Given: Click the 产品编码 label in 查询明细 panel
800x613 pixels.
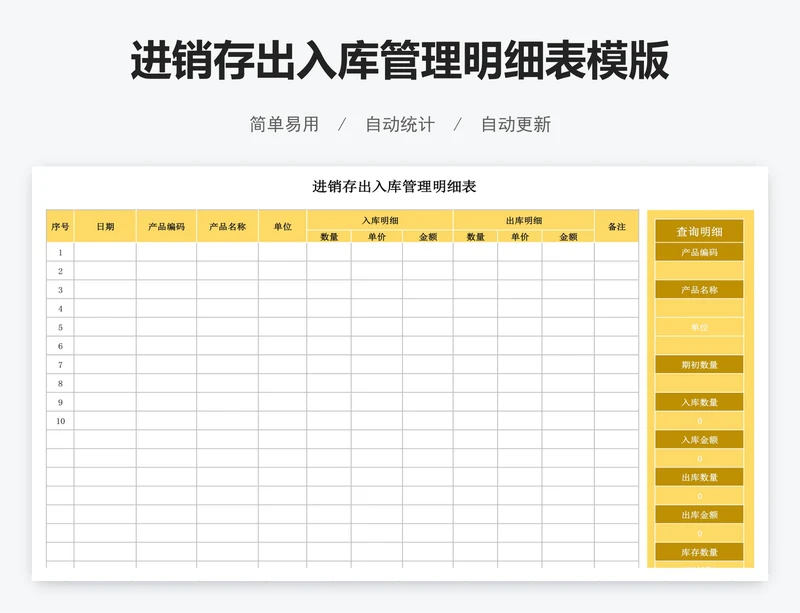Looking at the screenshot, I should pyautogui.click(x=699, y=252).
